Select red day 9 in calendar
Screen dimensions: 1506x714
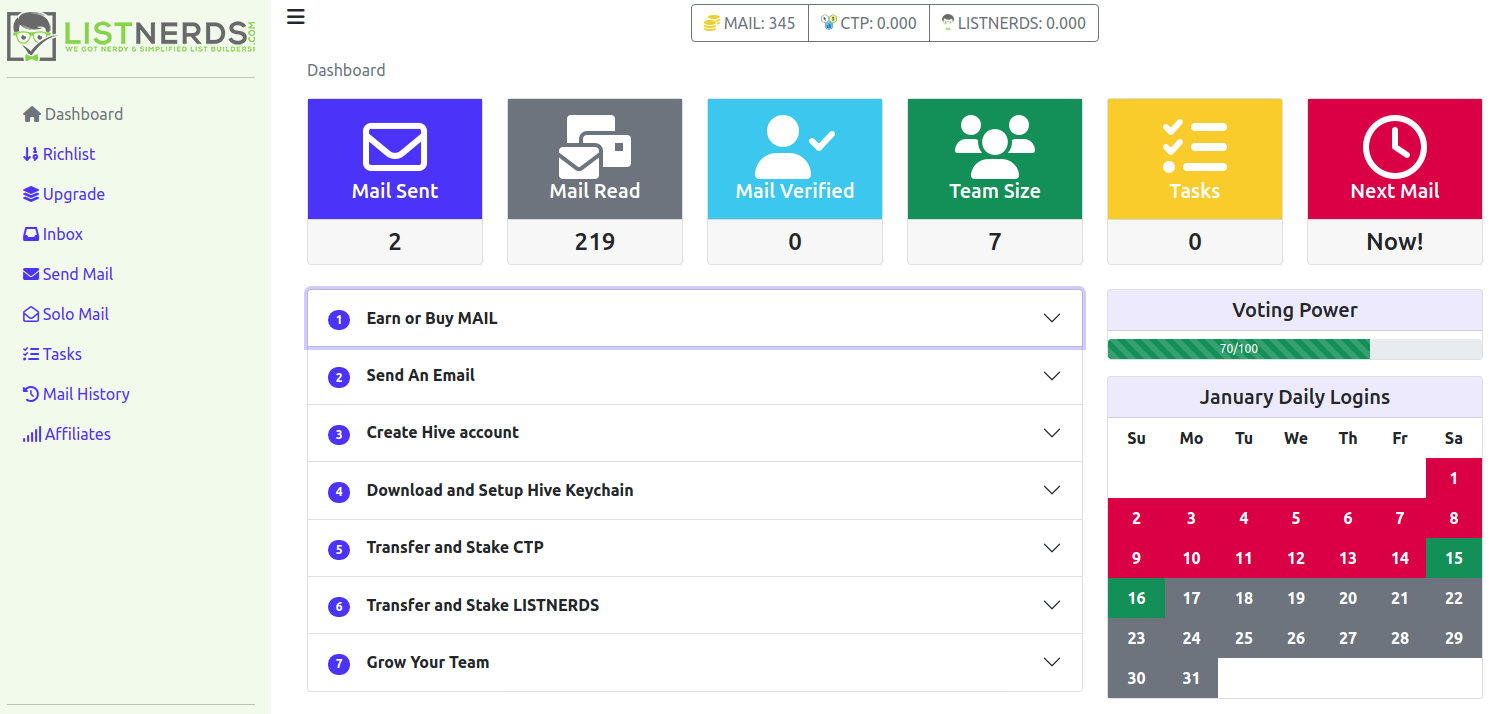pos(1136,558)
